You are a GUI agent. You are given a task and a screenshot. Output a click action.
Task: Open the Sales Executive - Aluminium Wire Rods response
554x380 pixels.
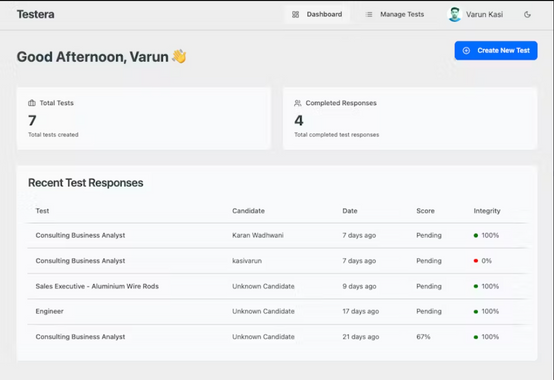(x=277, y=286)
